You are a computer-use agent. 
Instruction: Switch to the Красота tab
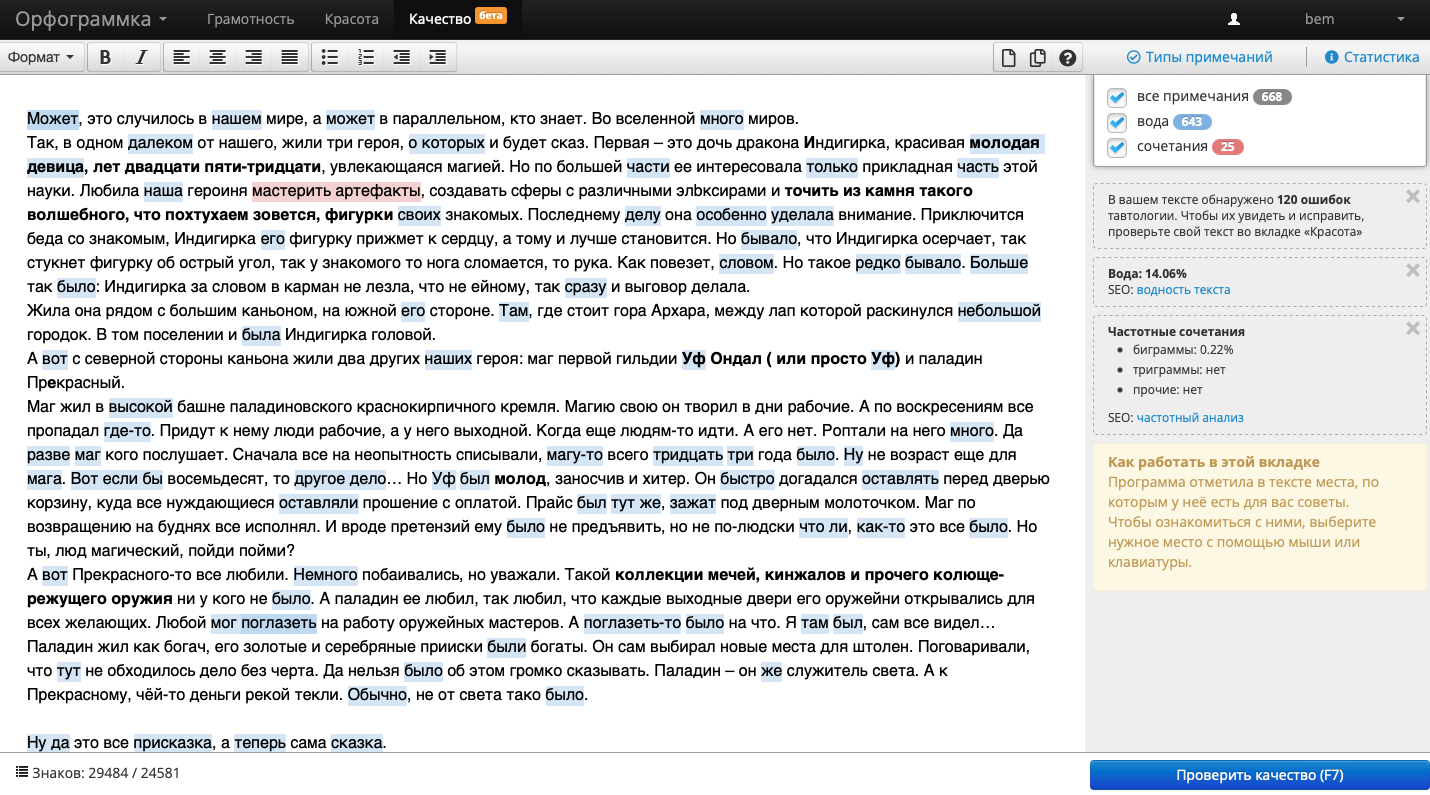click(x=352, y=19)
